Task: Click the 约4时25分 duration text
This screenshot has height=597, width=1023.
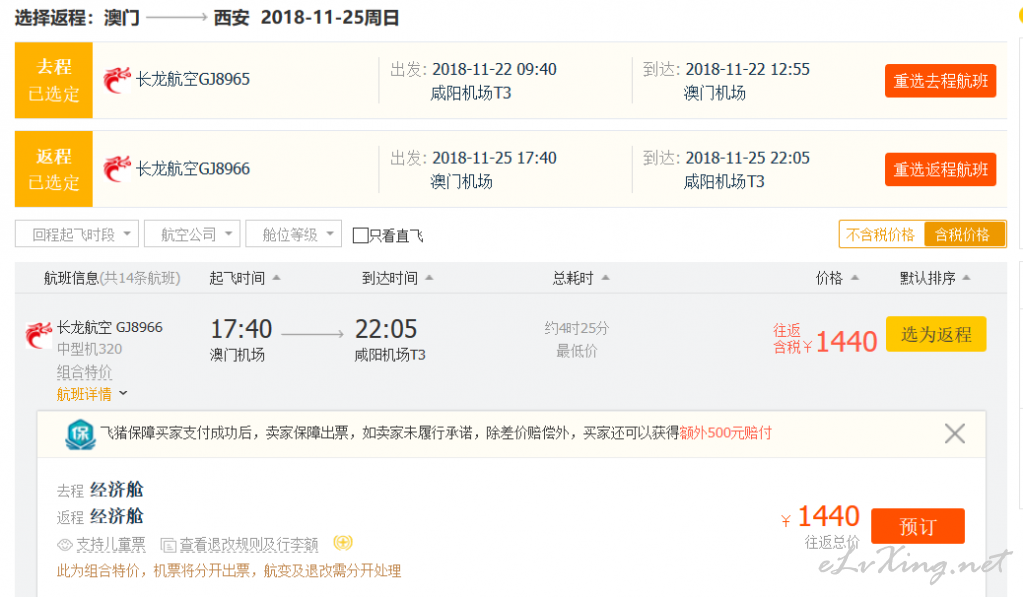Action: click(x=577, y=328)
